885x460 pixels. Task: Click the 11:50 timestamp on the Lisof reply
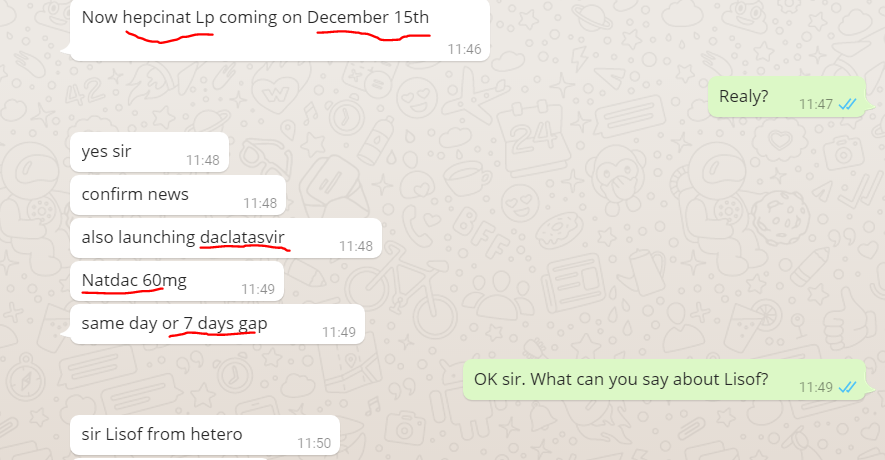pyautogui.click(x=314, y=443)
